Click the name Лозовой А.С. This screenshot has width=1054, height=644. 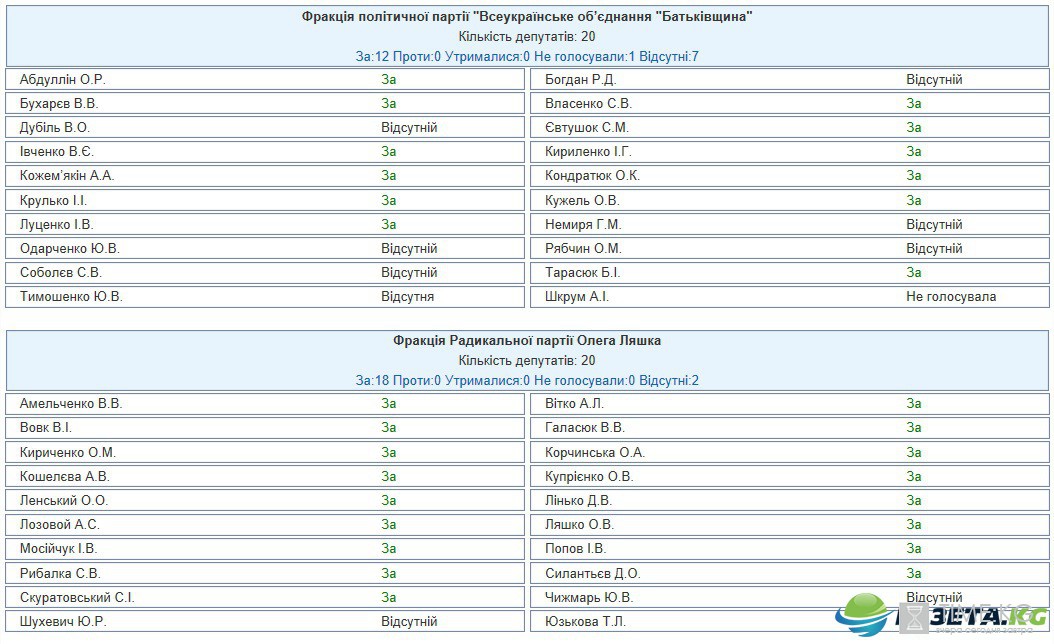coord(60,525)
